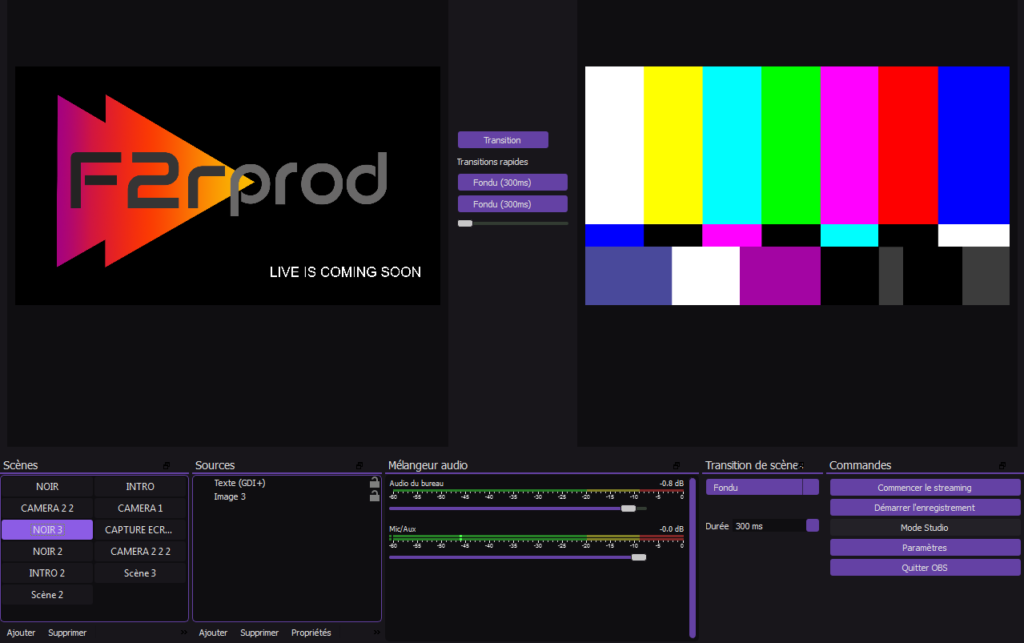Click the Commandes panel title
The width and height of the screenshot is (1024, 643).
point(860,465)
